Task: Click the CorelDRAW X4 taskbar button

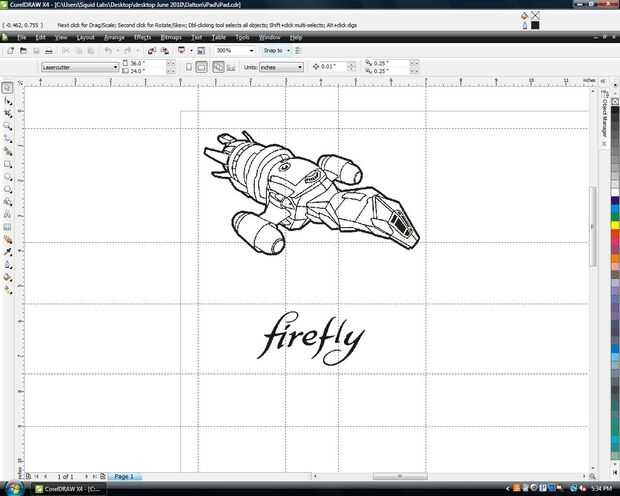Action: (x=68, y=489)
